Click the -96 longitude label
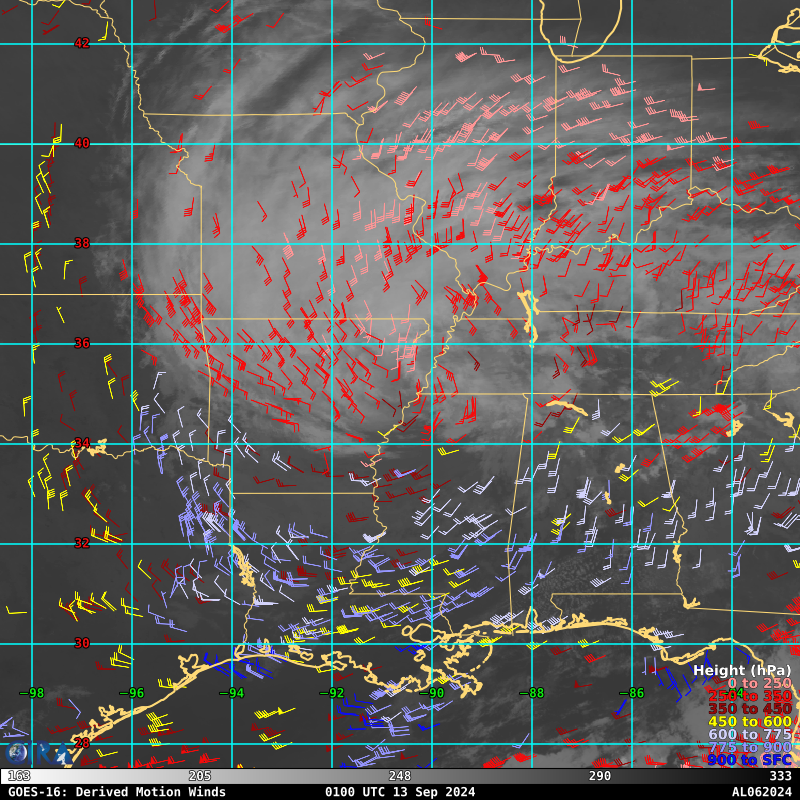The height and width of the screenshot is (800, 800). coord(132,693)
